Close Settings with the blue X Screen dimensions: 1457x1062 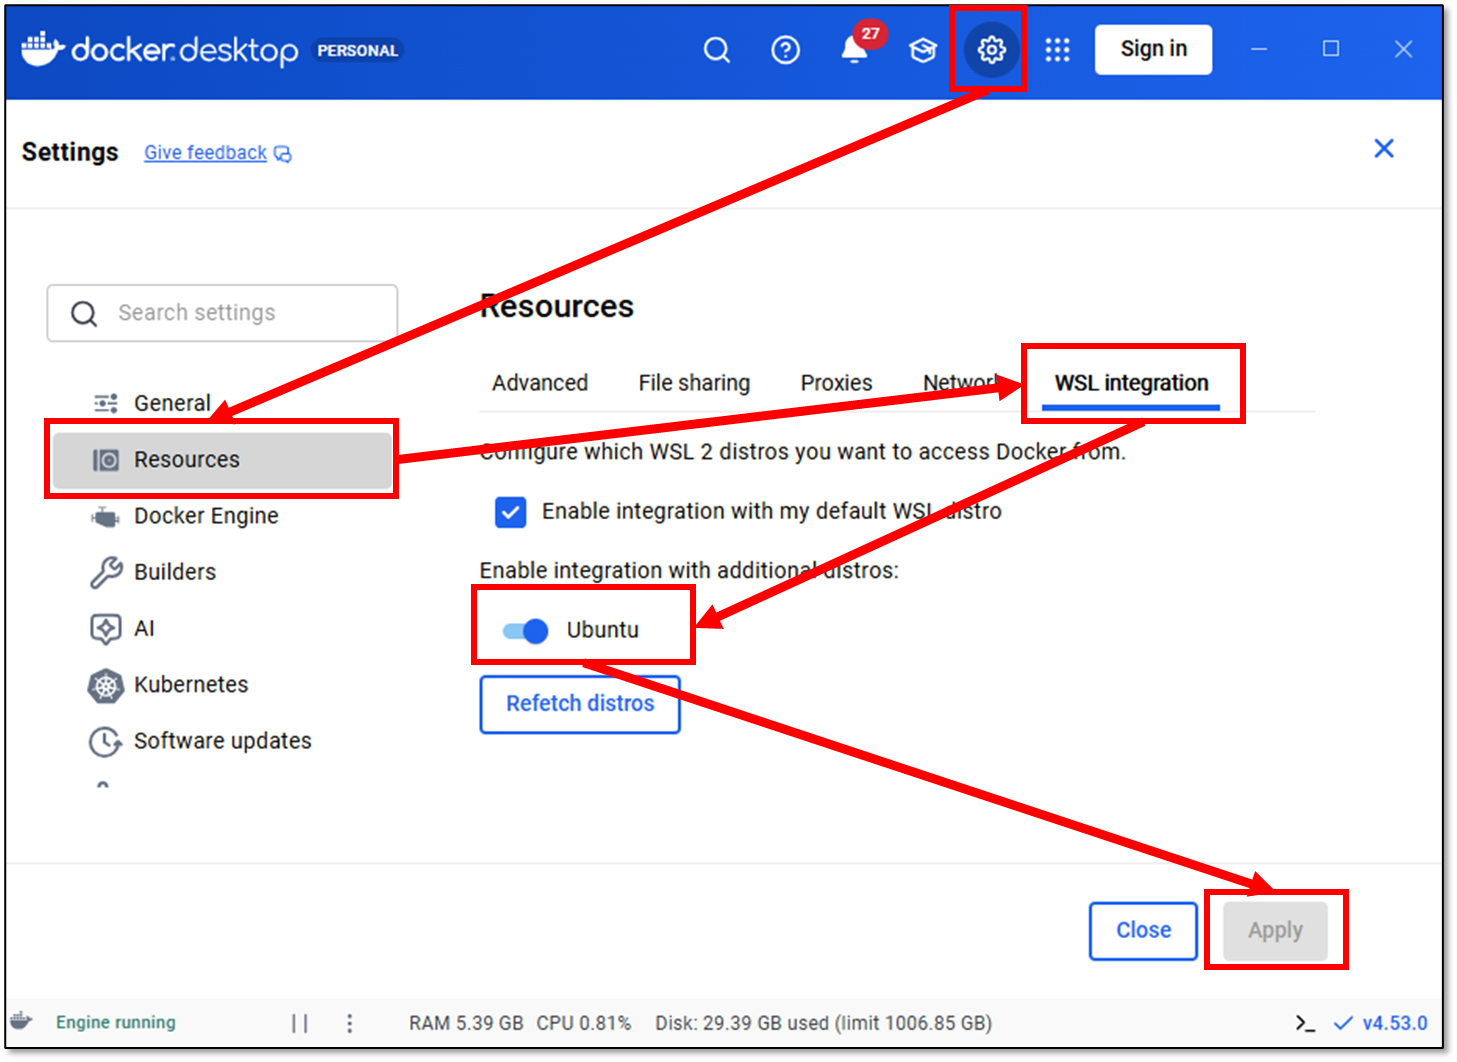pyautogui.click(x=1384, y=148)
